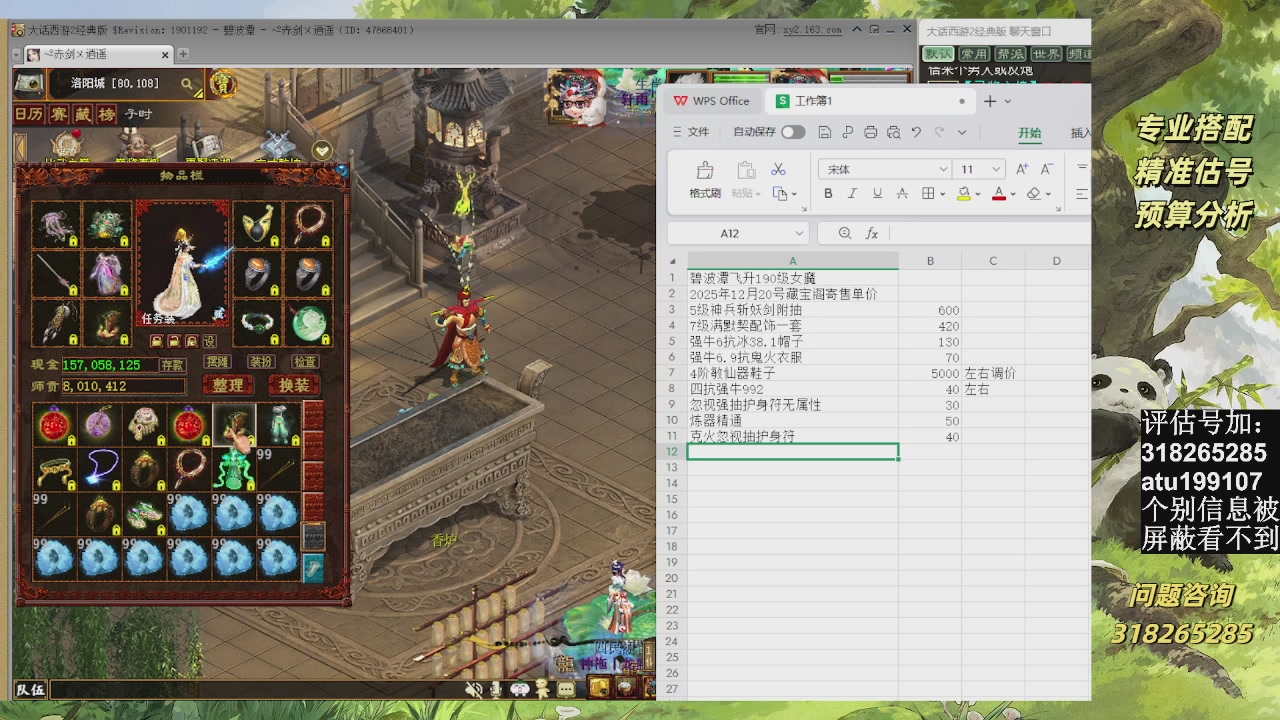Viewport: 1280px width, 720px height.
Task: Open the font name 宋体 dropdown
Action: tap(942, 169)
